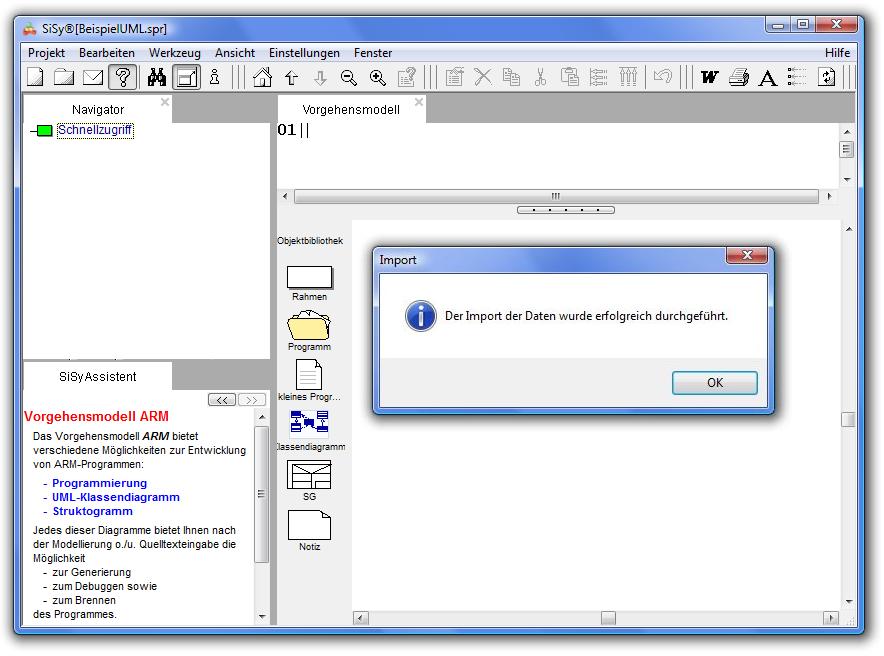Toggle the question mark help icon
The image size is (884, 656).
pos(123,77)
